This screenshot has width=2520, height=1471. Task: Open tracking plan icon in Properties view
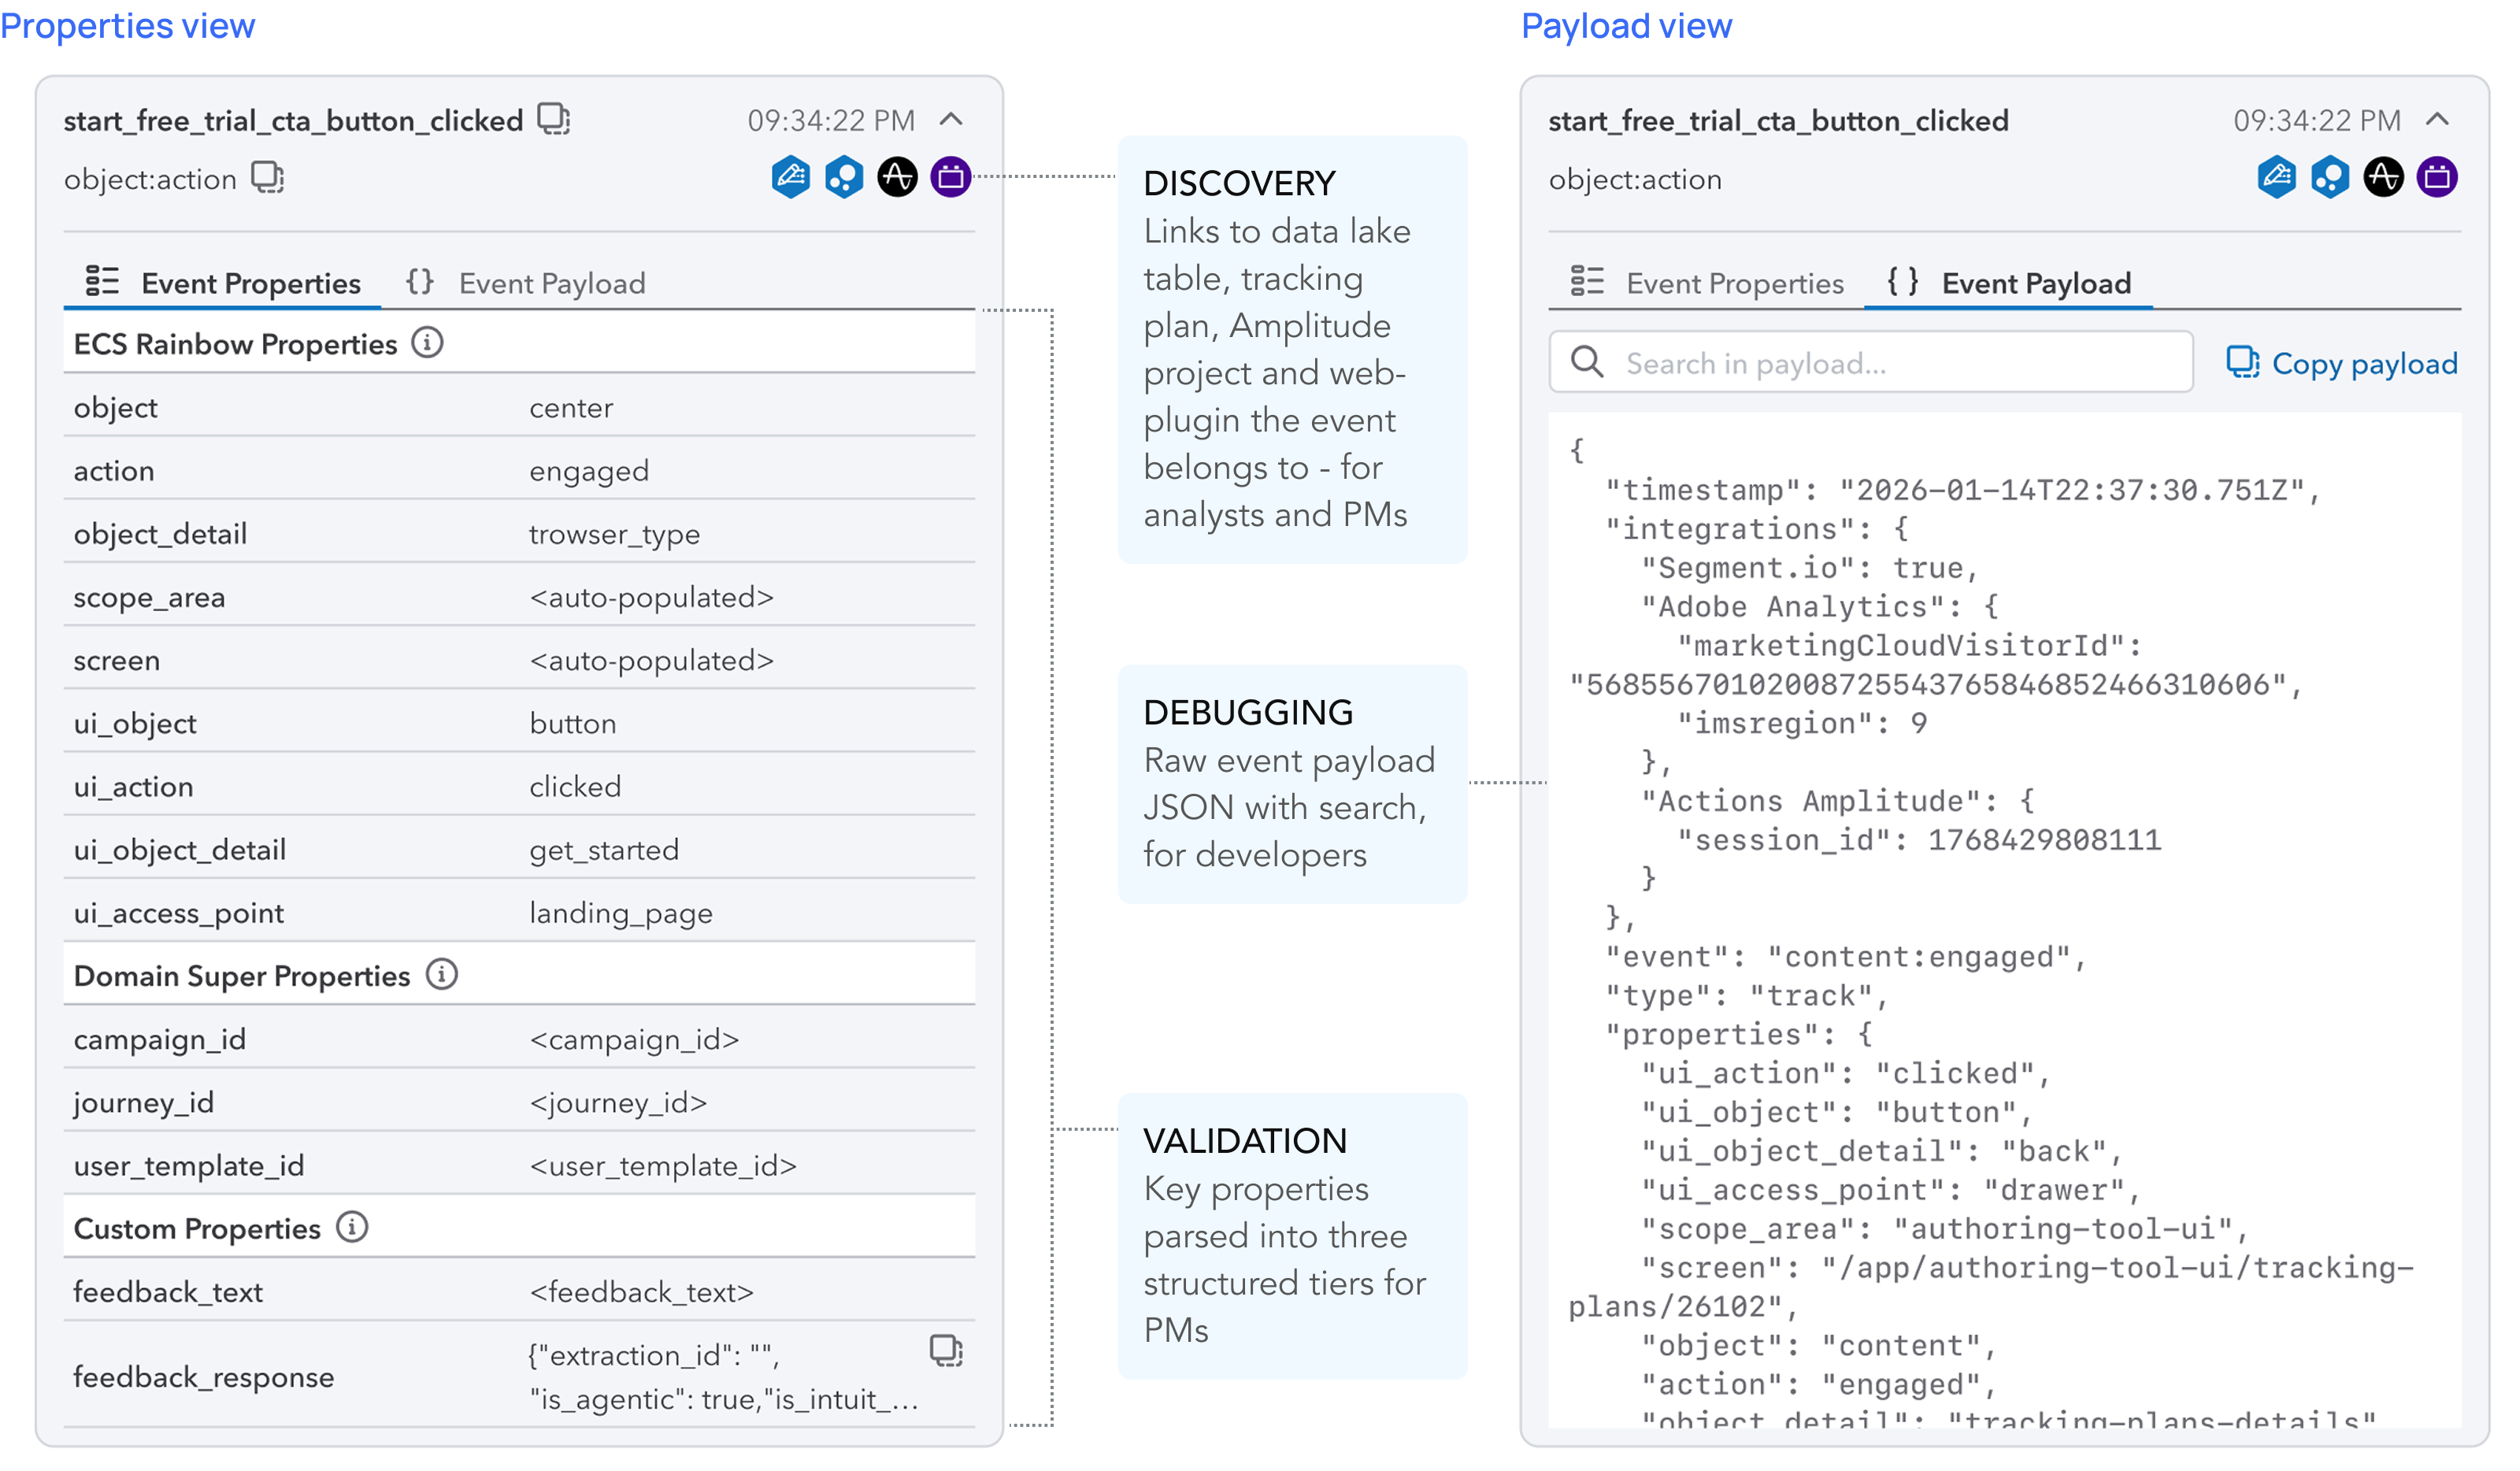click(x=790, y=177)
